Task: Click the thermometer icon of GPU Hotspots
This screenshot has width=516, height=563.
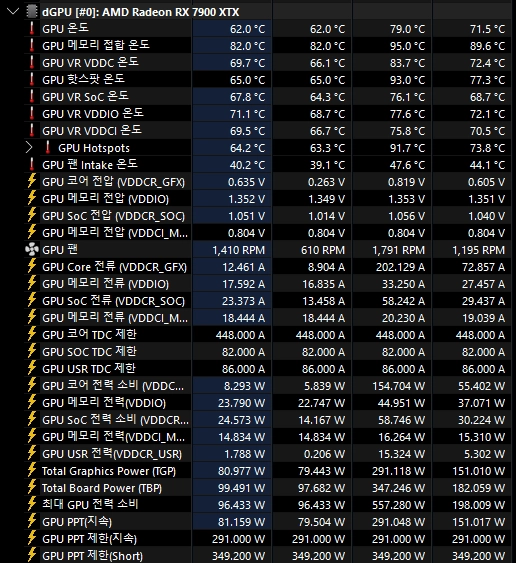Action: pyautogui.click(x=48, y=148)
